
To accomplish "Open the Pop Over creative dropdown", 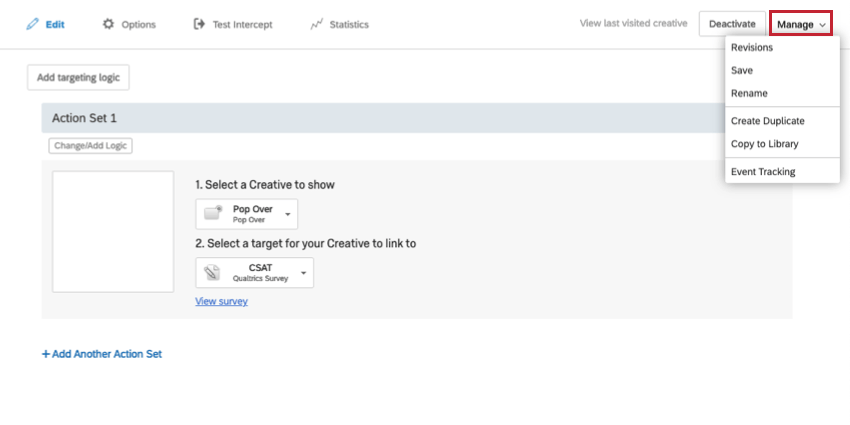I will [288, 214].
